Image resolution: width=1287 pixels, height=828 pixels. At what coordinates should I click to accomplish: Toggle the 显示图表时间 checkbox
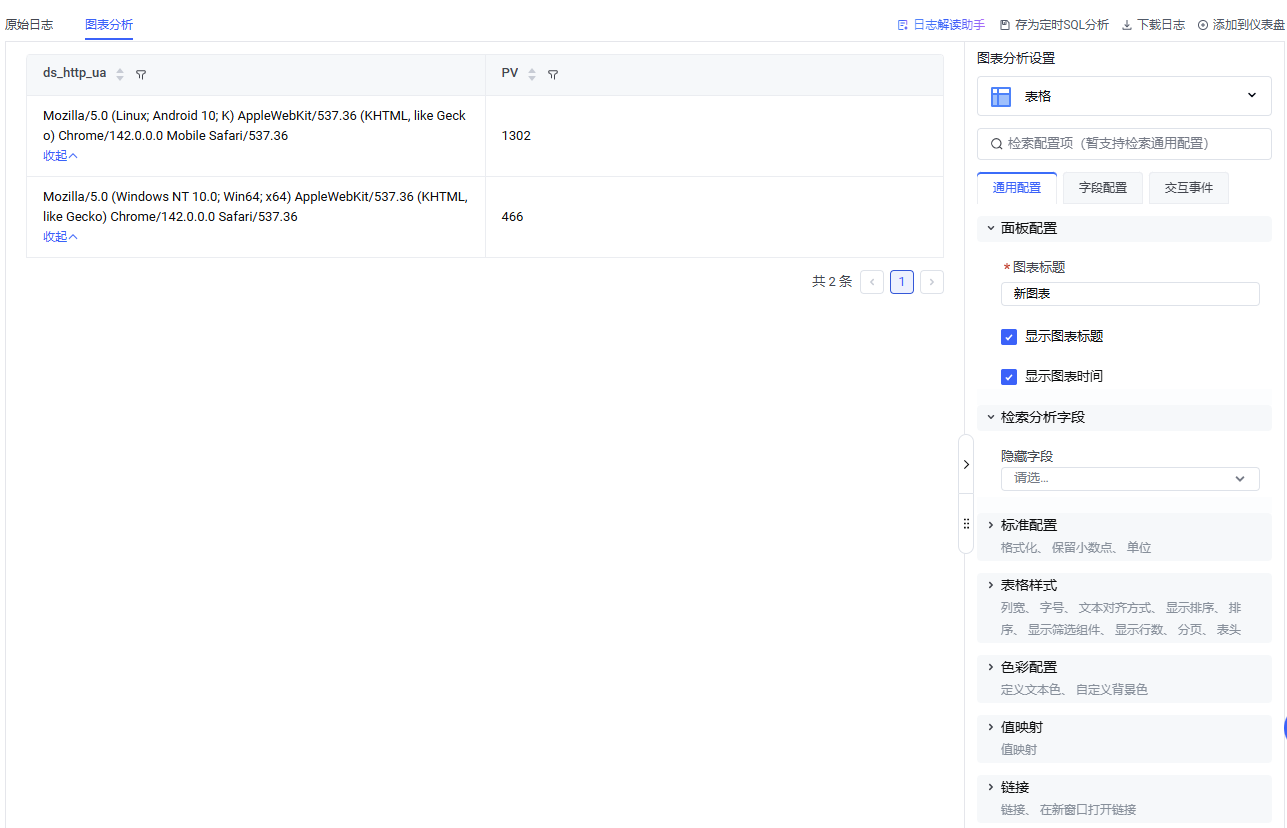(x=1009, y=377)
